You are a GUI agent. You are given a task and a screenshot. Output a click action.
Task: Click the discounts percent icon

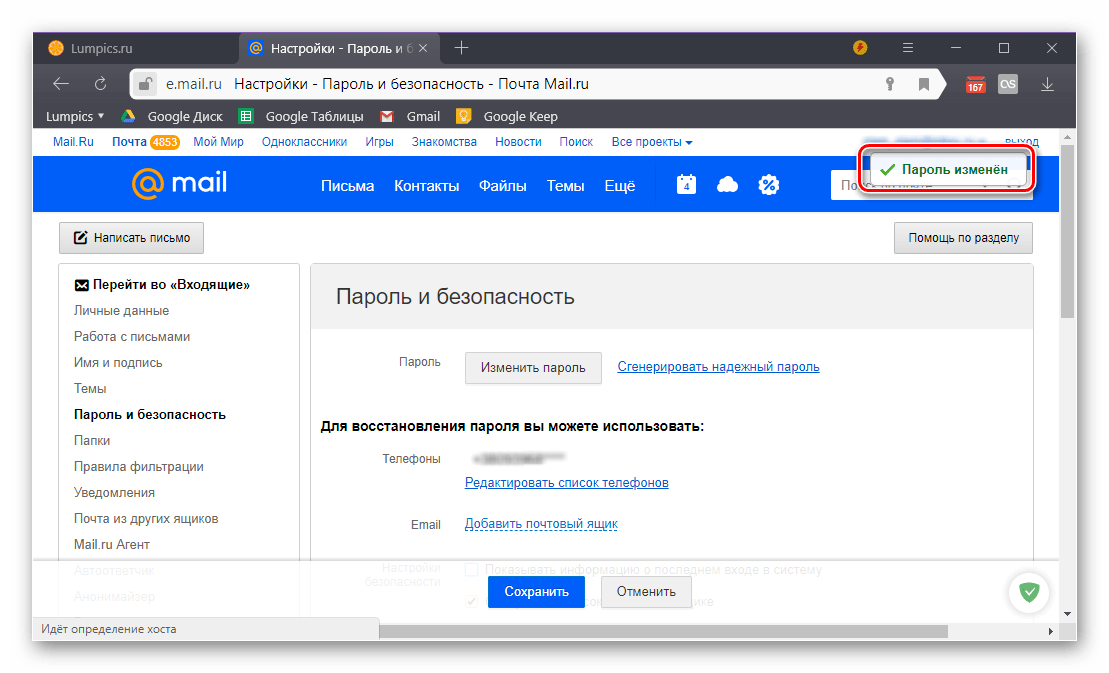click(x=768, y=184)
